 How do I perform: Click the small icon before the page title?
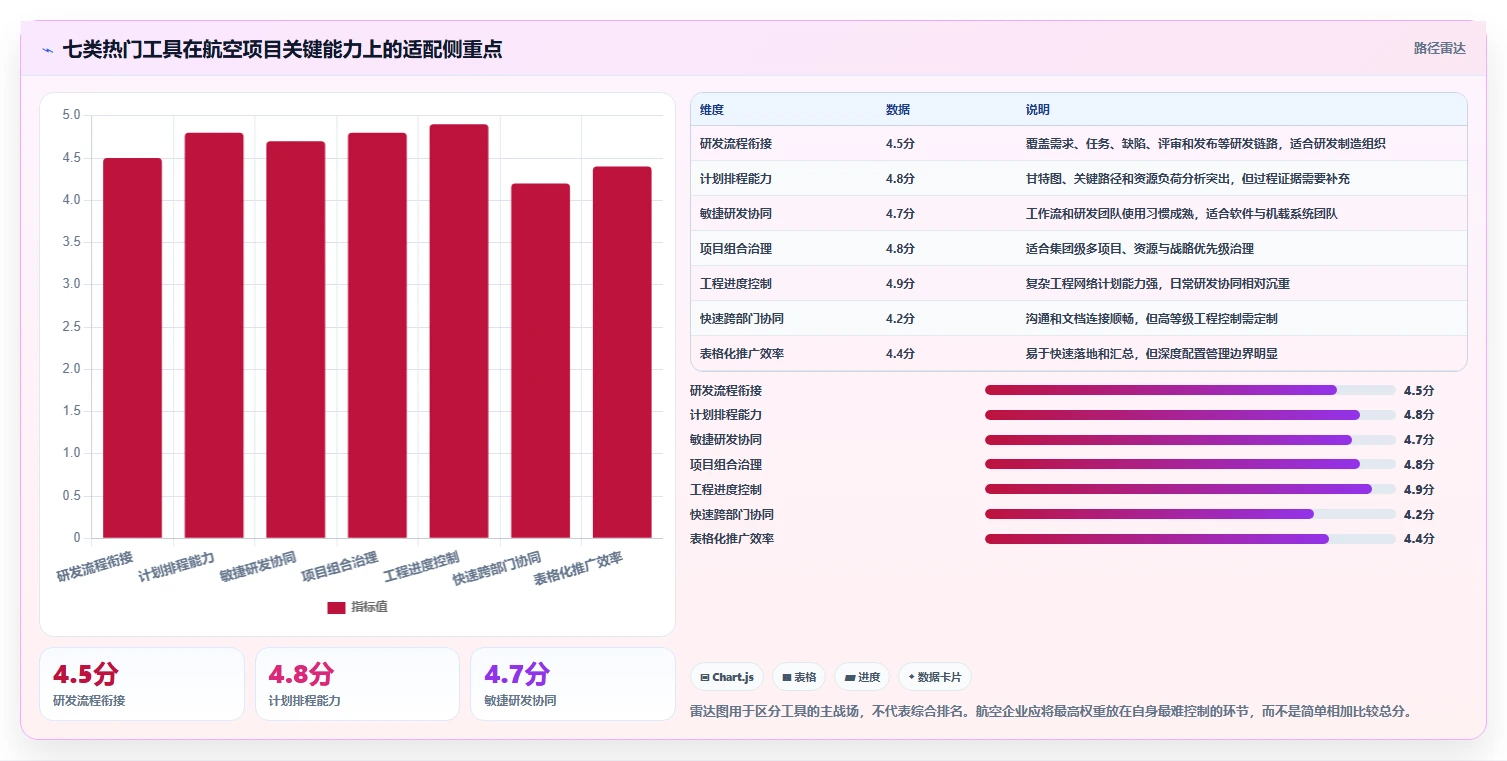point(47,49)
